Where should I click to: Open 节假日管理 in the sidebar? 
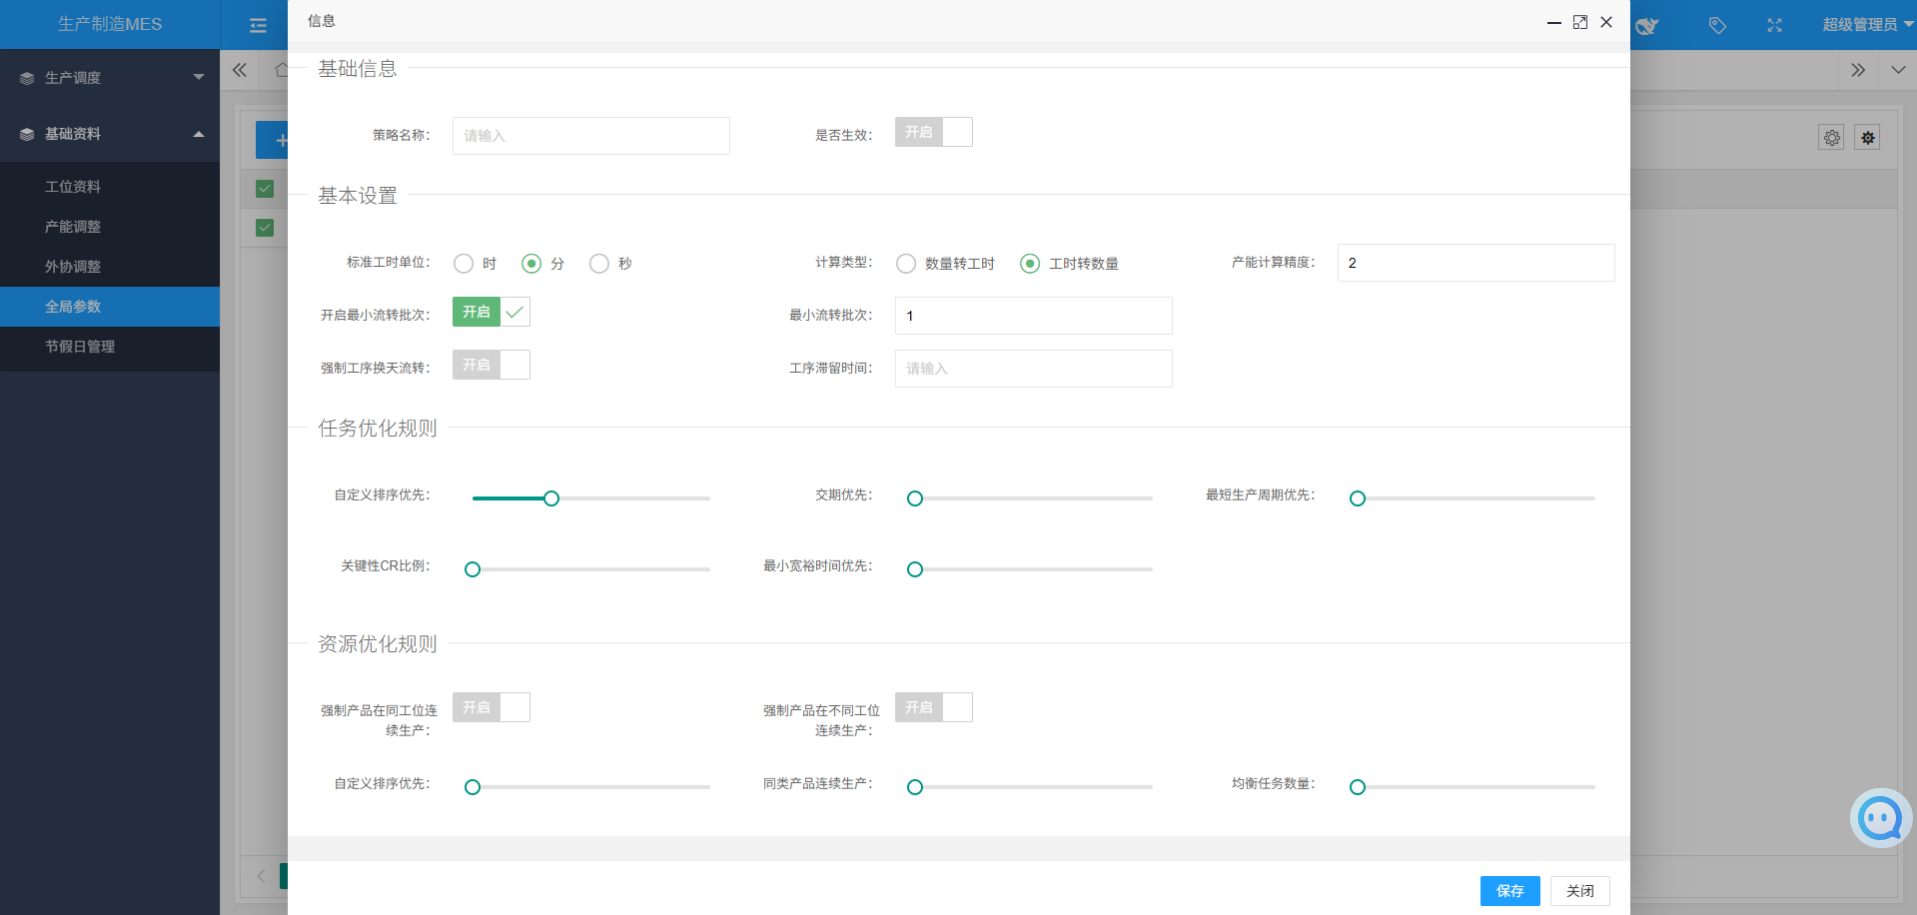pos(80,347)
